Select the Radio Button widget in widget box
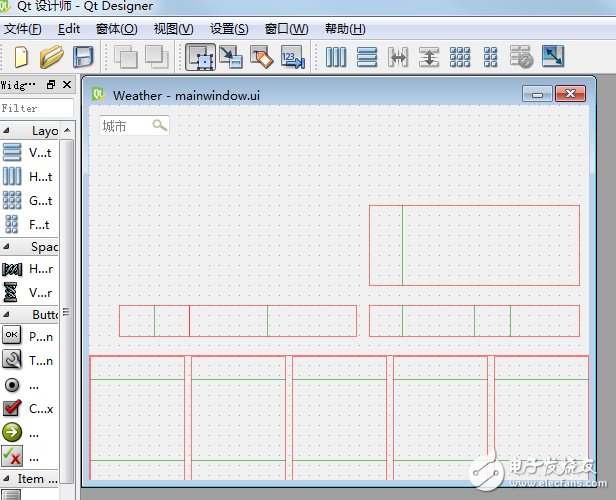This screenshot has width=616, height=500. 28,384
